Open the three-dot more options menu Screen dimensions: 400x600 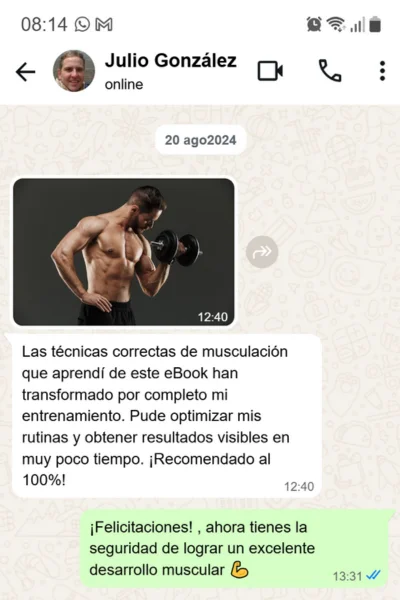click(382, 71)
